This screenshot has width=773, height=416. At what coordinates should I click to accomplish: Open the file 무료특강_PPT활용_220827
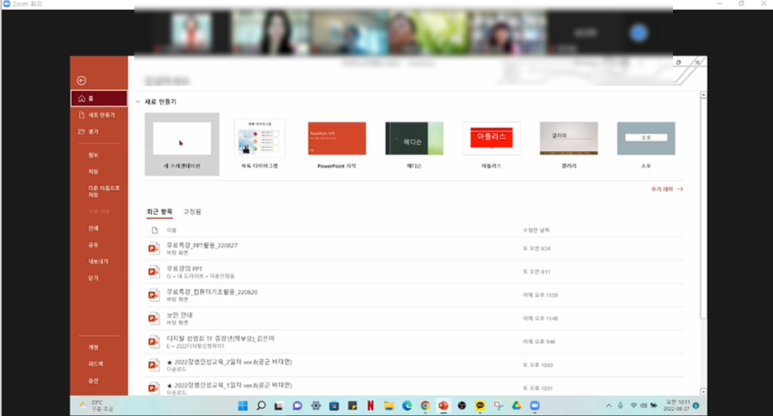point(414,248)
